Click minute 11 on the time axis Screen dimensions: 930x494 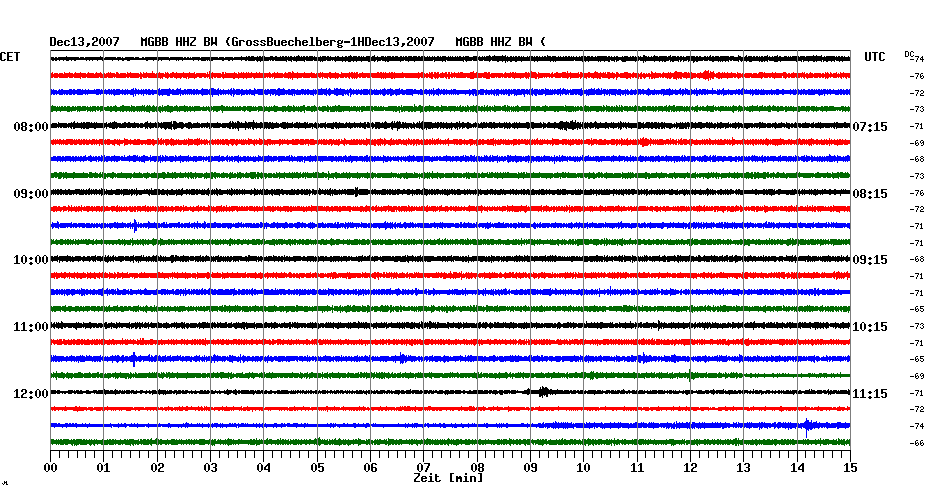coord(637,468)
